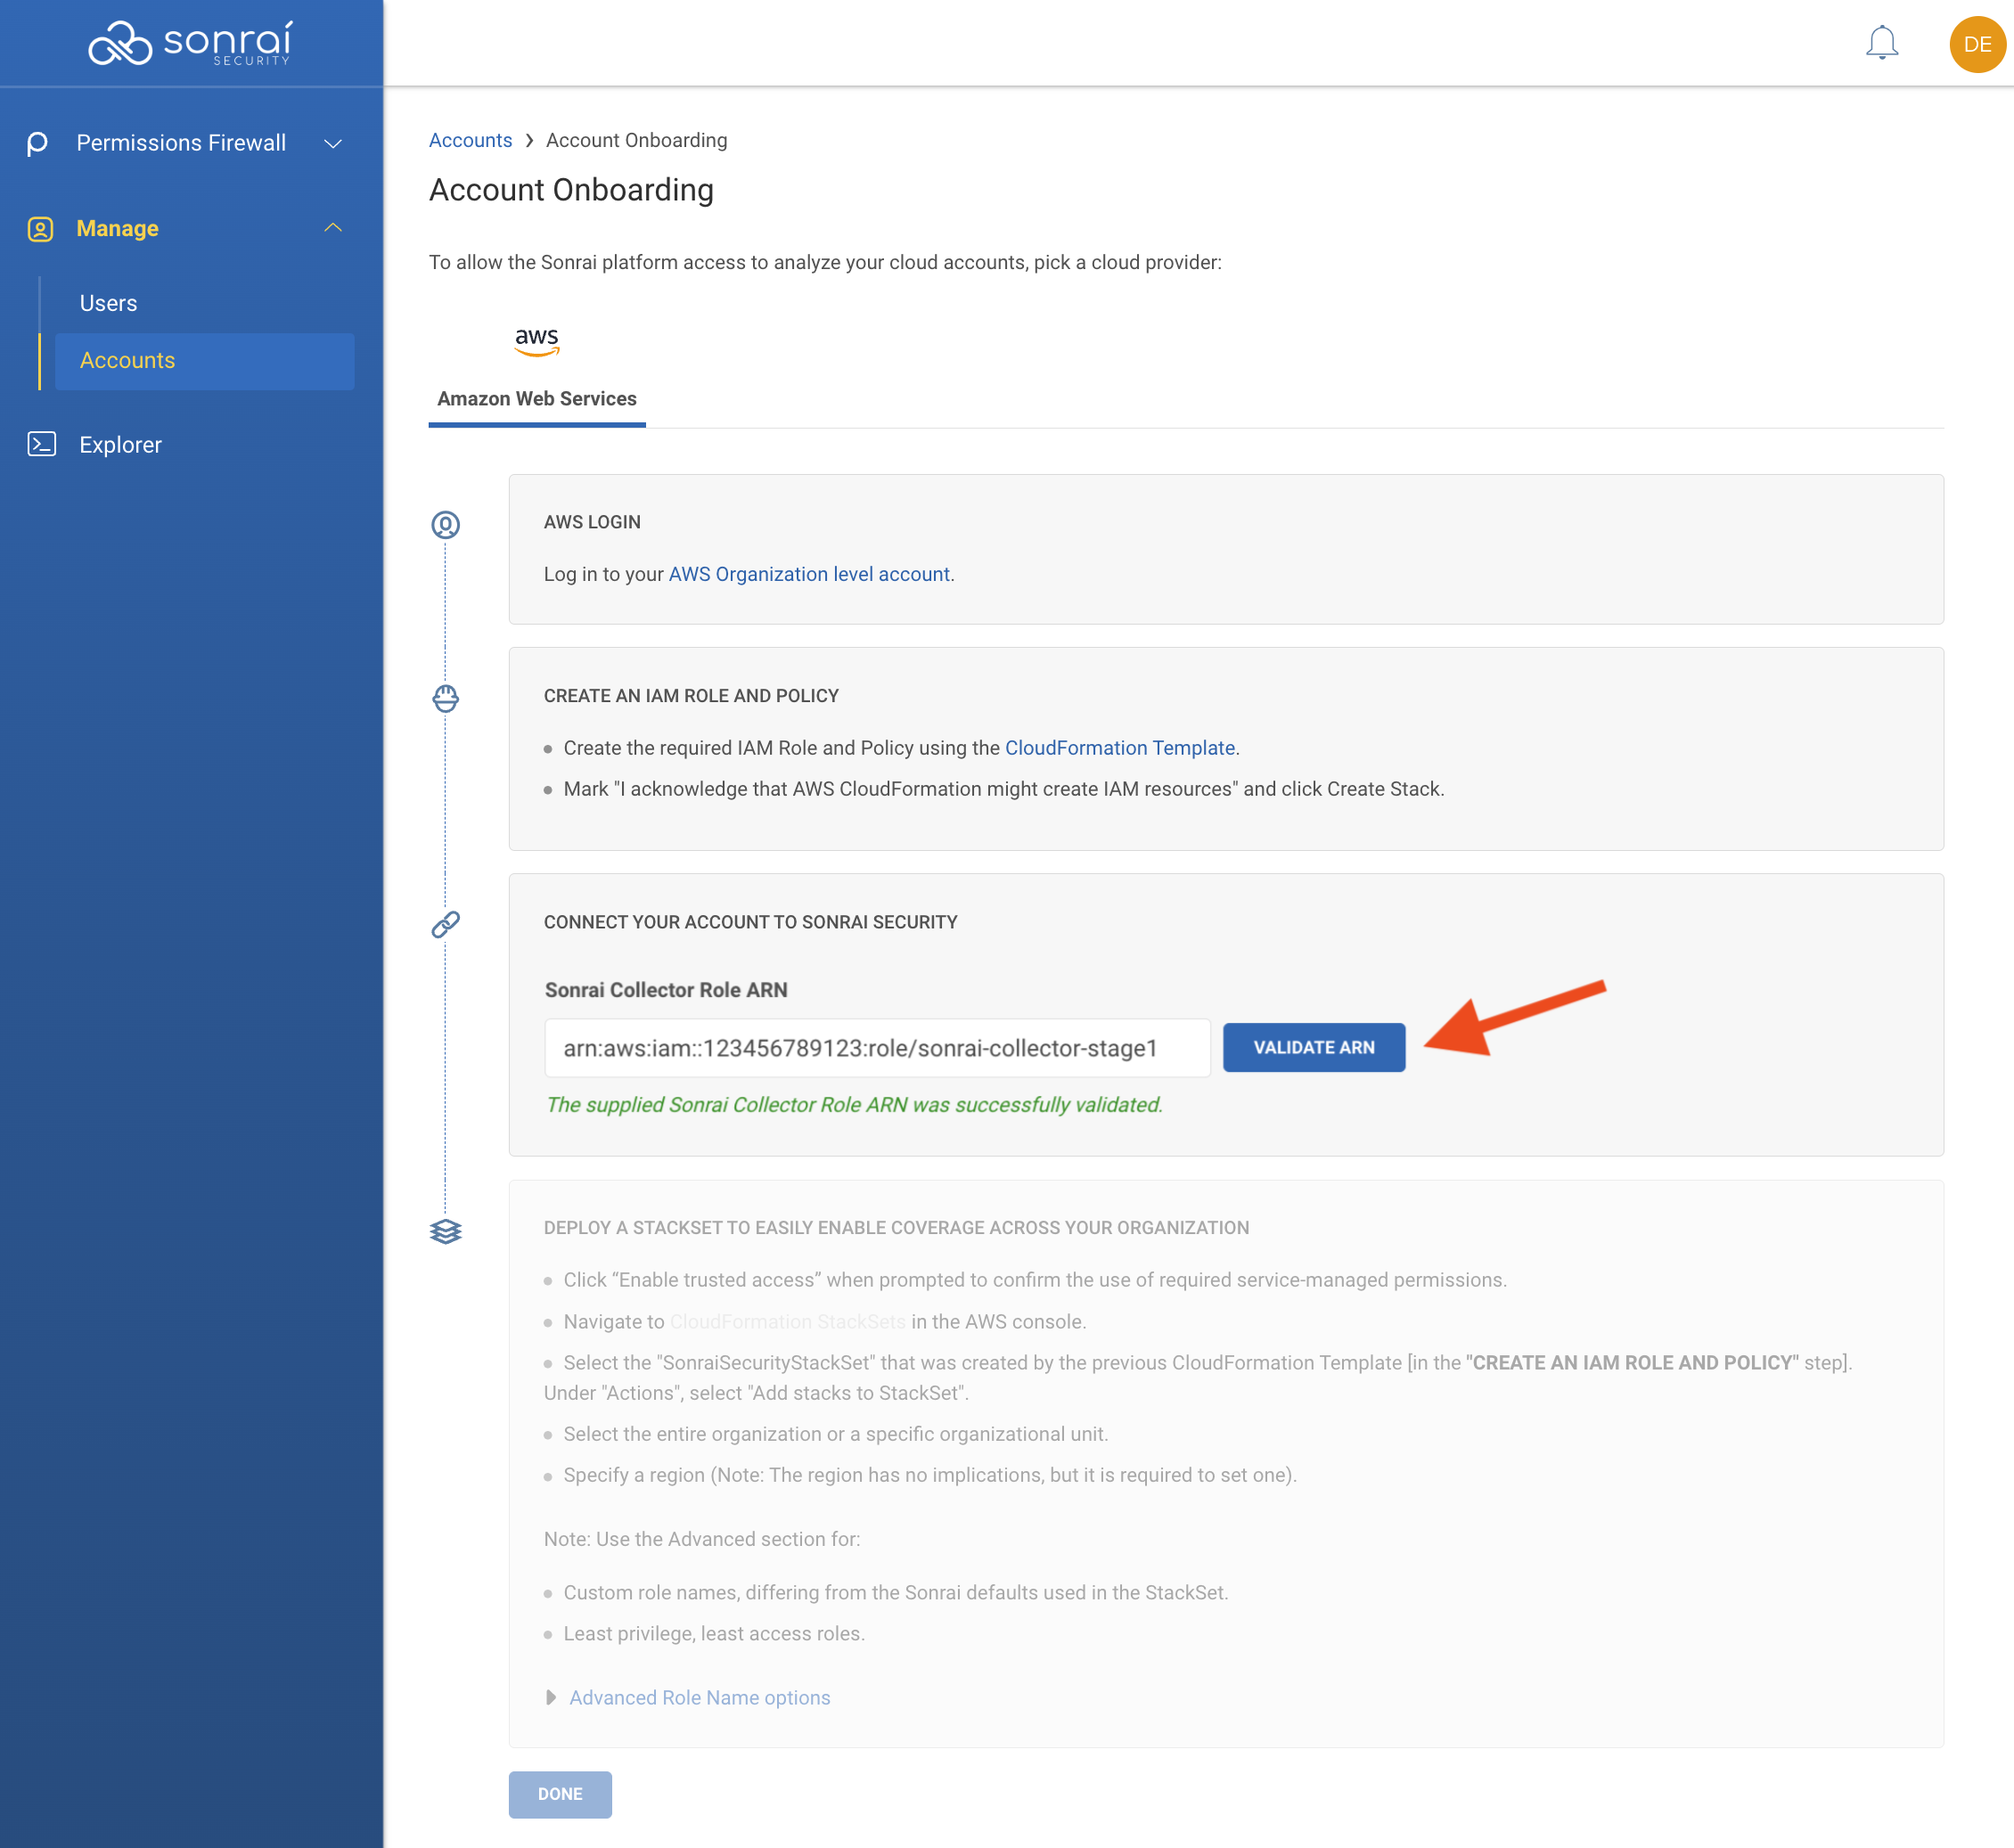
Task: Click the 'Mark I acknowledge' bullet text
Action: point(1004,789)
